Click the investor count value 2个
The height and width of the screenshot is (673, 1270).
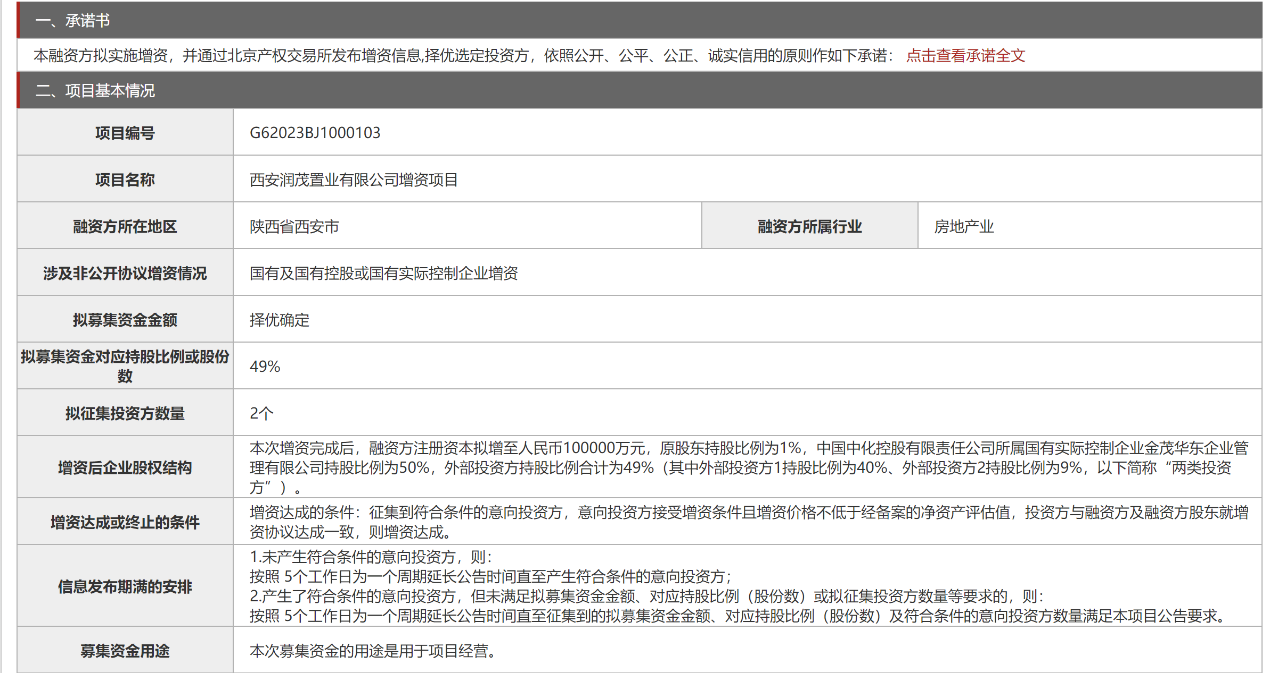coord(261,413)
